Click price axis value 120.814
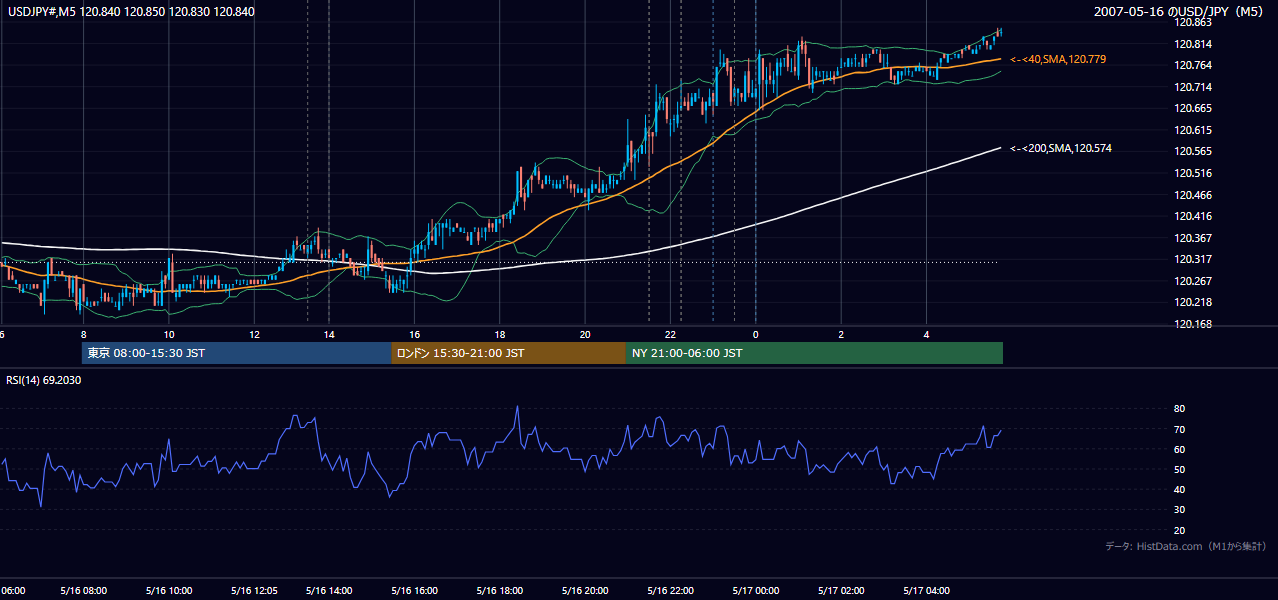 tap(1194, 44)
